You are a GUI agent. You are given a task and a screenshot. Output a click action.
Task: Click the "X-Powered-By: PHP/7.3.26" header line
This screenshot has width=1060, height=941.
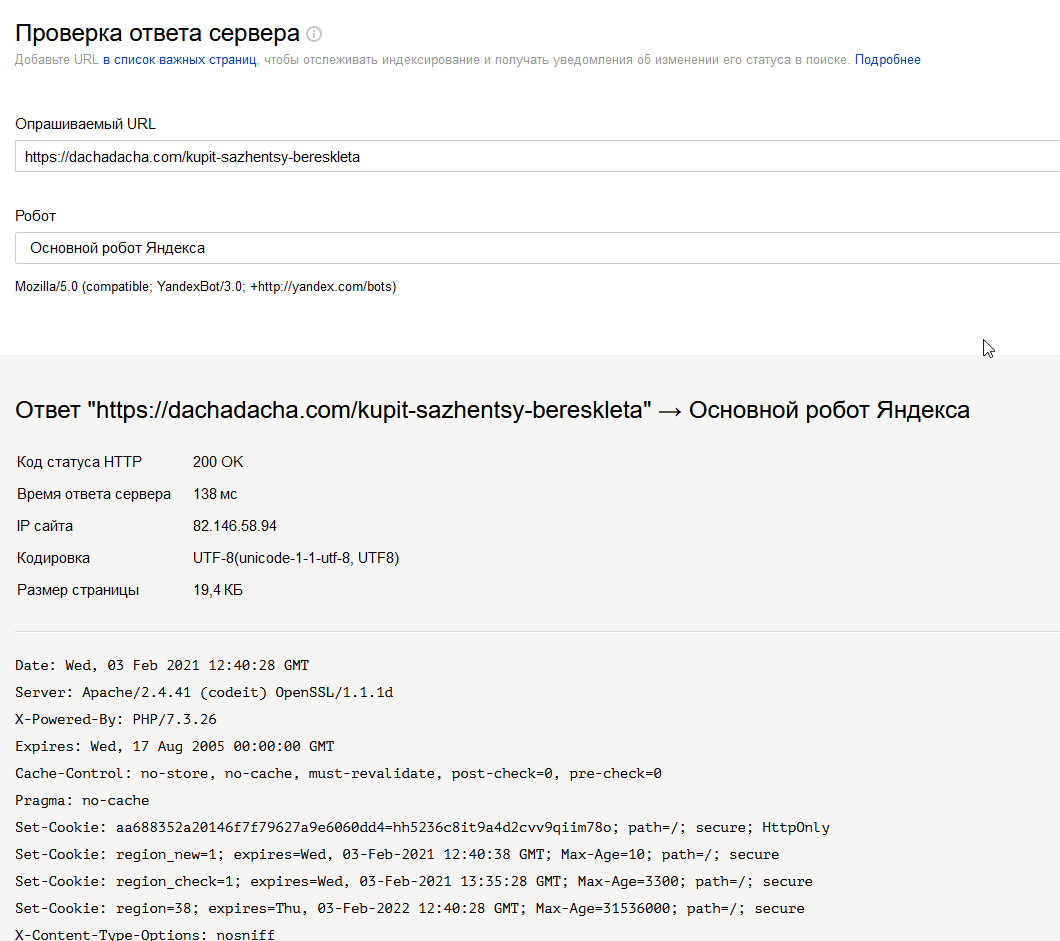tap(116, 719)
